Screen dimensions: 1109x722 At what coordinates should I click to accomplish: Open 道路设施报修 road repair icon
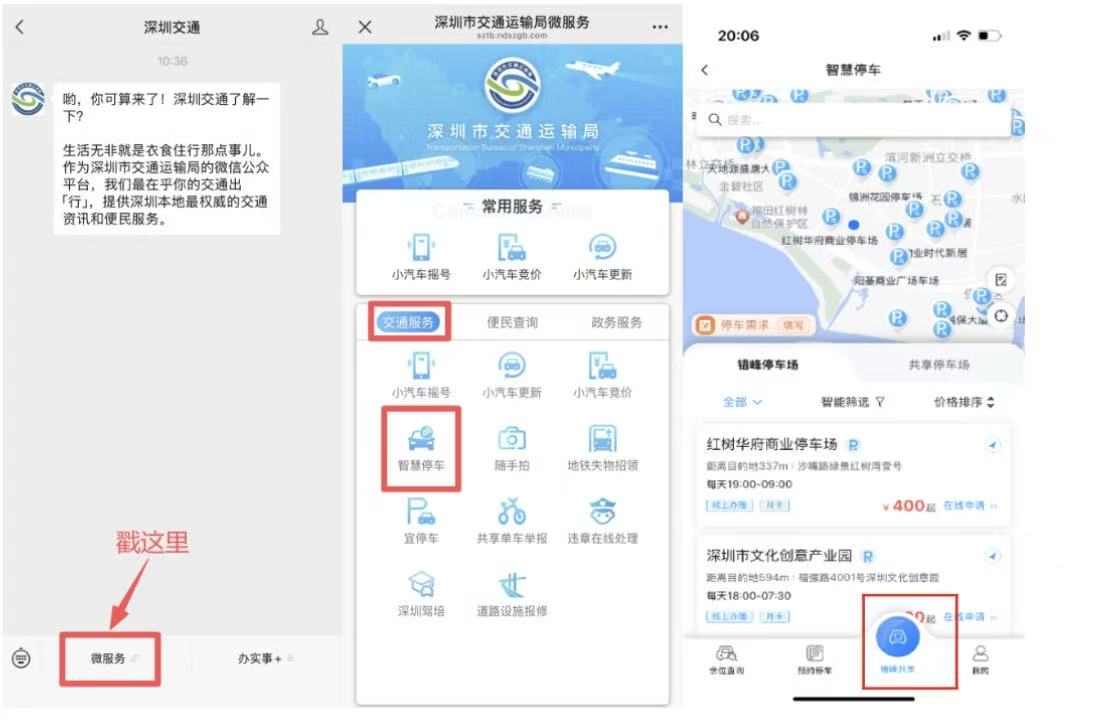[x=511, y=585]
